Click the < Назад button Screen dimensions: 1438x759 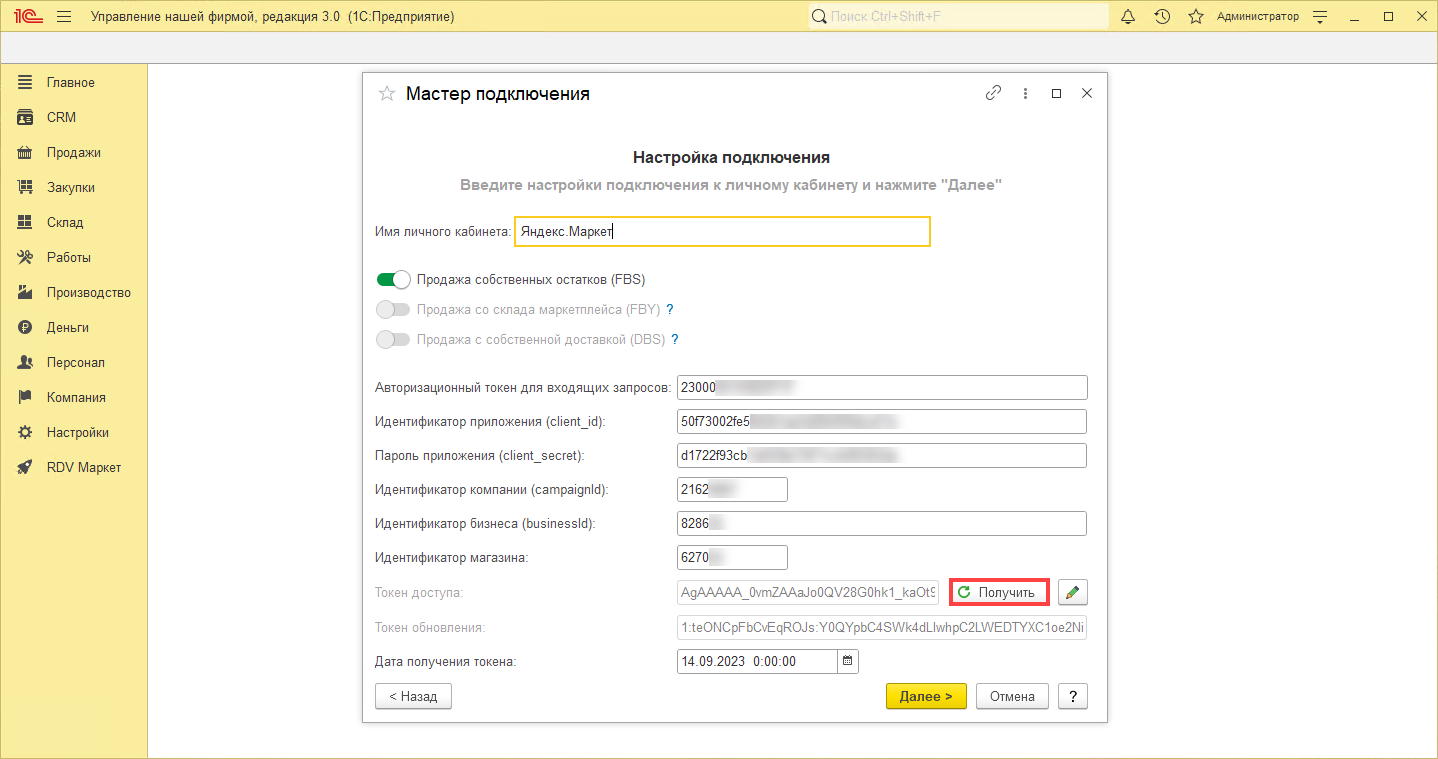tap(413, 696)
